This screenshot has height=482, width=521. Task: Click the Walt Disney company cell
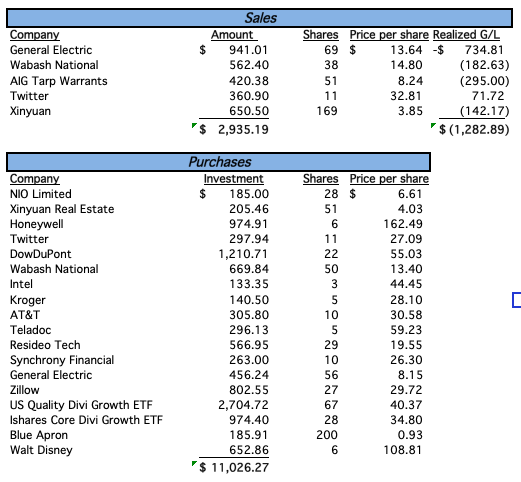pos(41,450)
